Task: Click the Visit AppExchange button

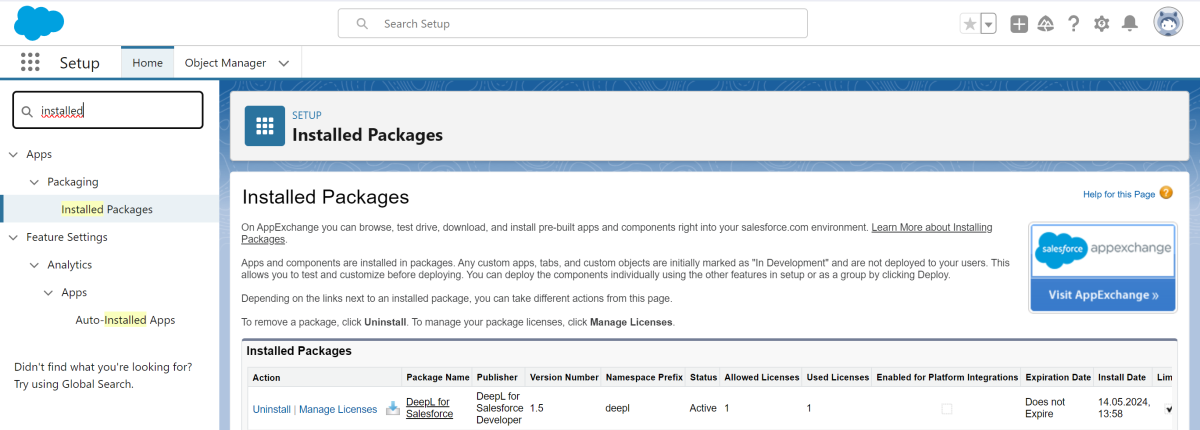Action: 1103,295
